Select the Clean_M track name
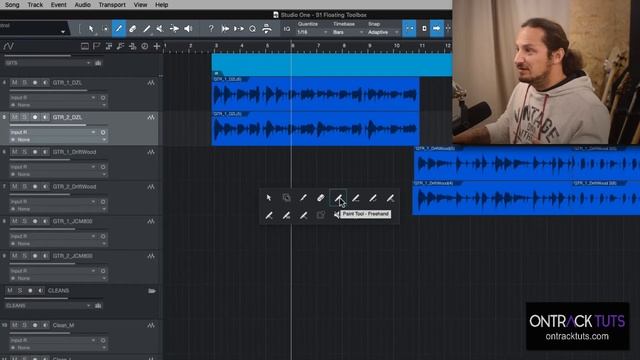 63,325
